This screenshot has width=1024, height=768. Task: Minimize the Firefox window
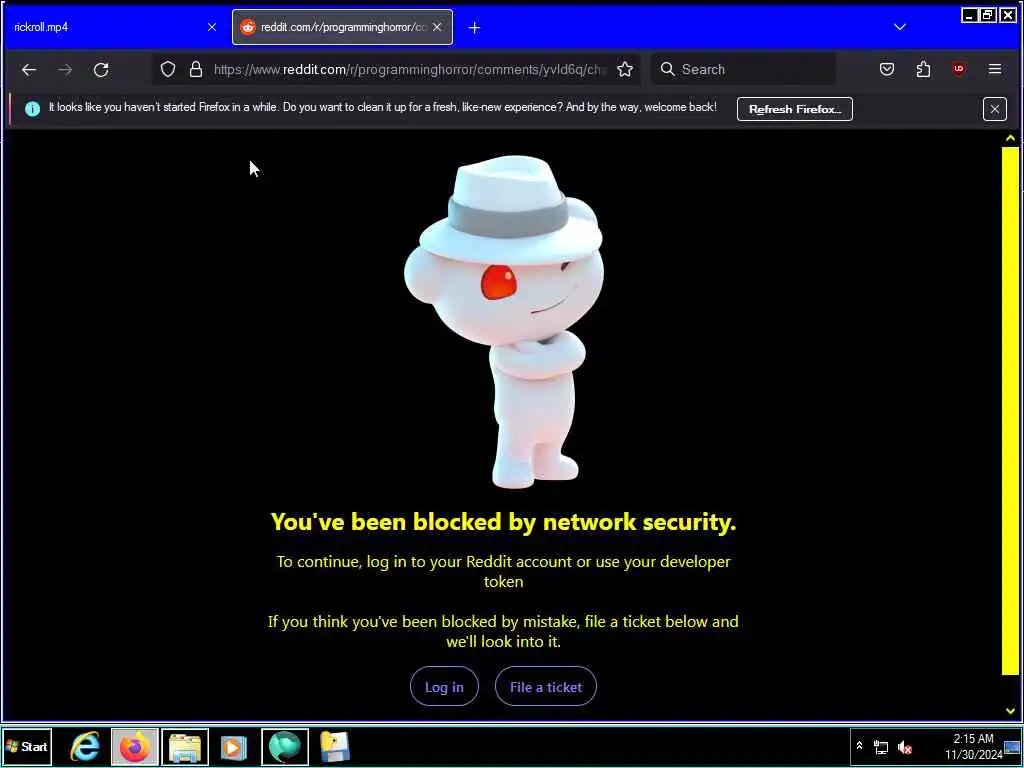point(970,15)
